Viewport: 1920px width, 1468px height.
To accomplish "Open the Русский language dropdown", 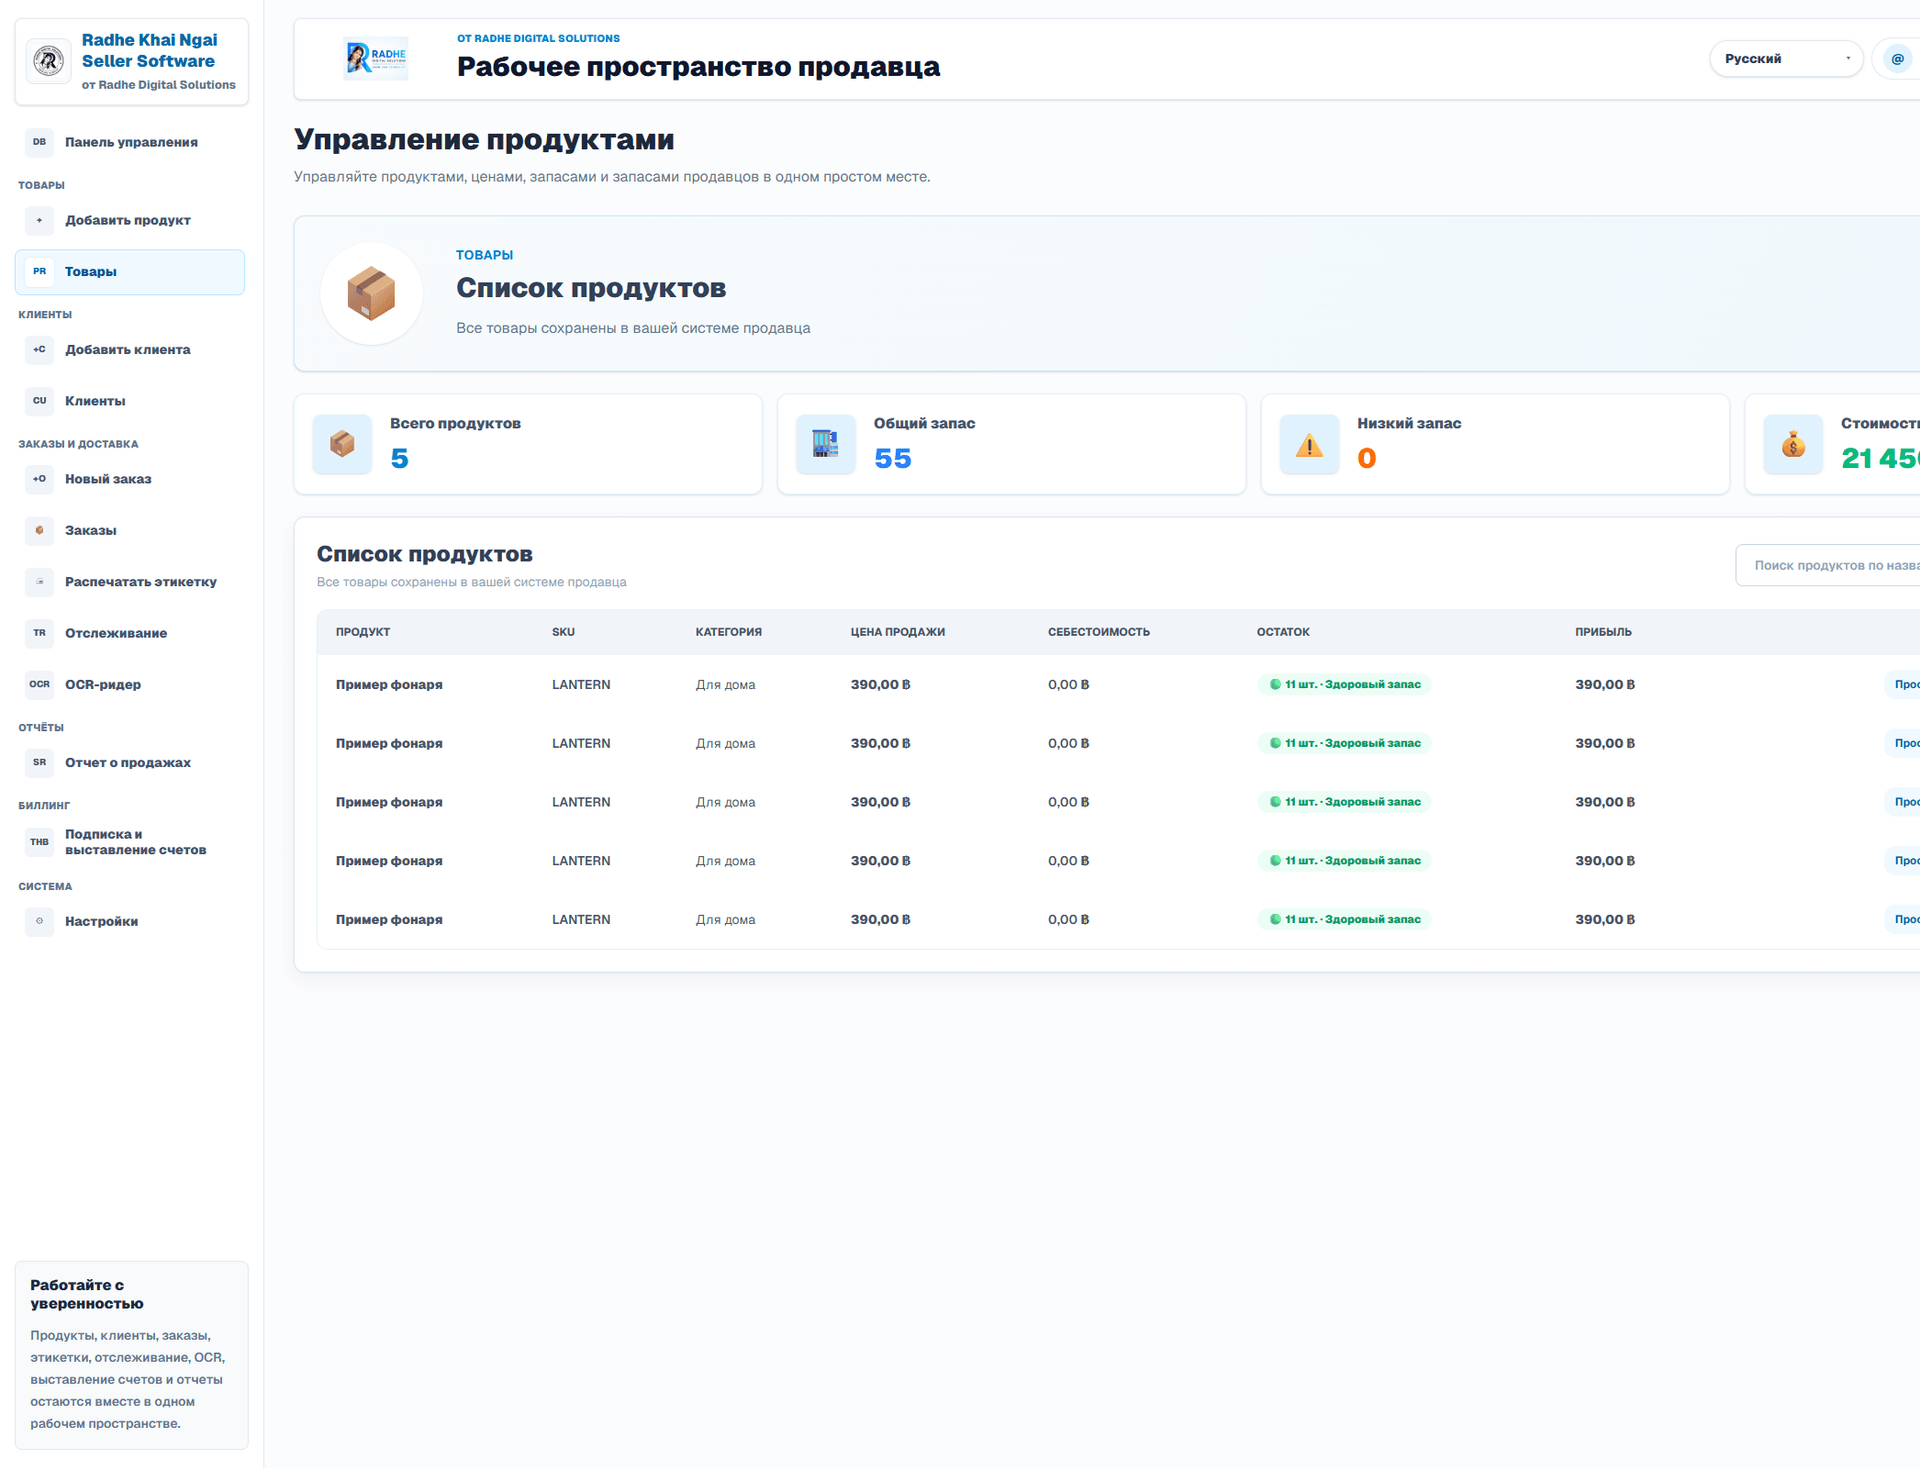I will point(1786,59).
